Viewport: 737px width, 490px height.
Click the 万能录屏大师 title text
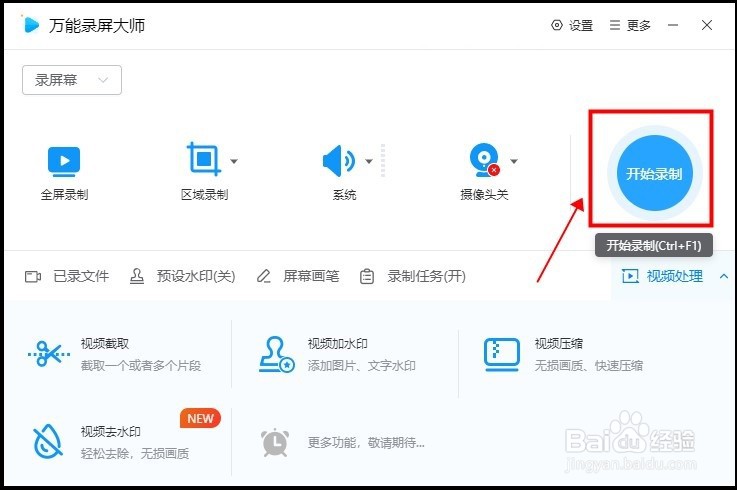click(97, 25)
